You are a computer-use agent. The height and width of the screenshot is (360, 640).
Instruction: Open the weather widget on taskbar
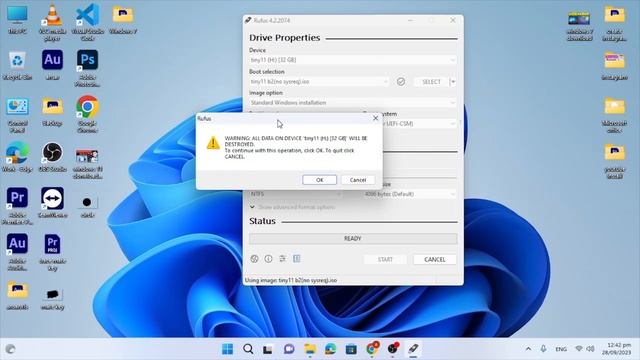pos(11,349)
